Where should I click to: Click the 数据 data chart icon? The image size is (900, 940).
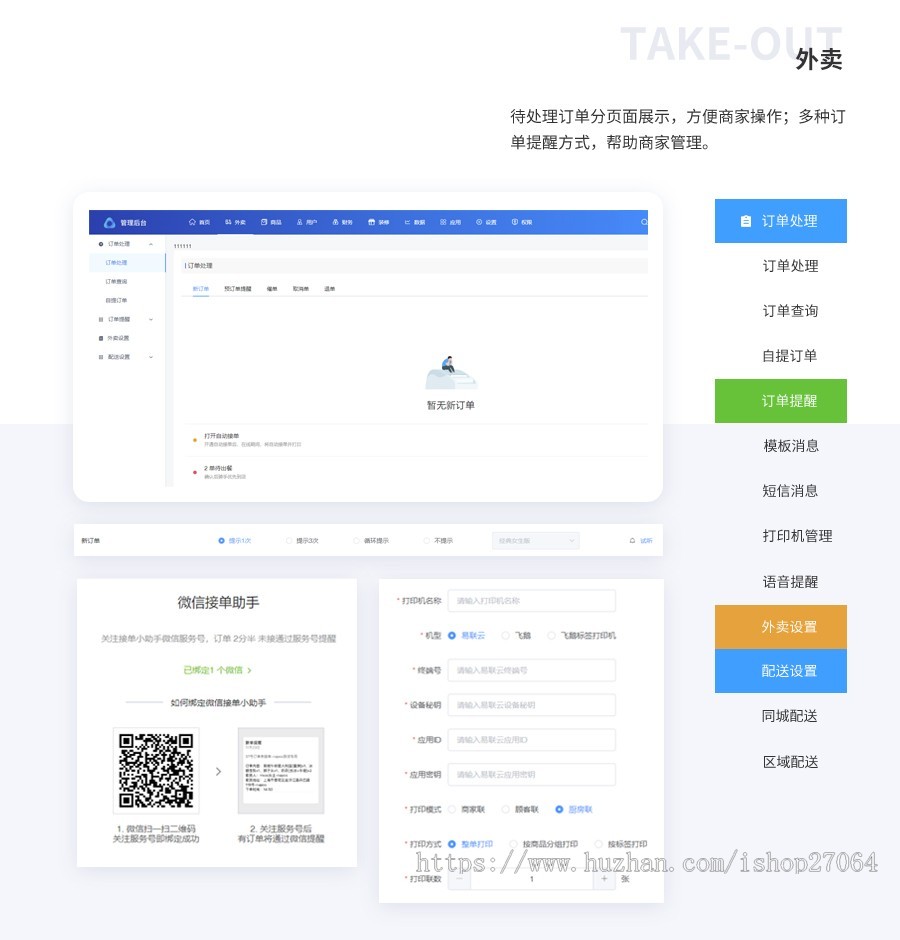point(408,222)
